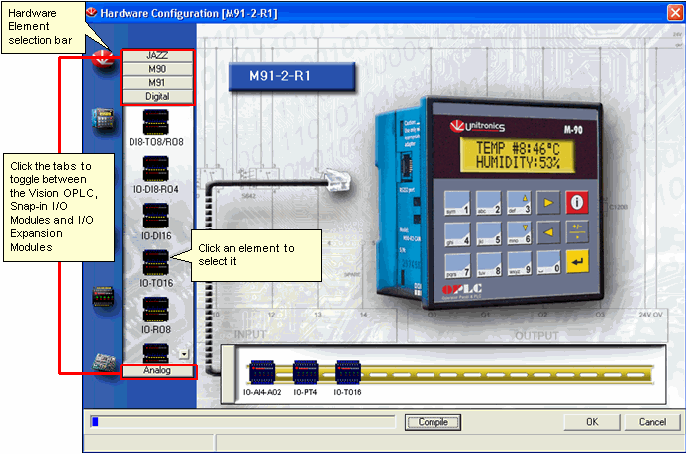This screenshot has height=454, width=687.
Task: Click the IO-PT4 module on DIN rail
Action: (x=305, y=372)
